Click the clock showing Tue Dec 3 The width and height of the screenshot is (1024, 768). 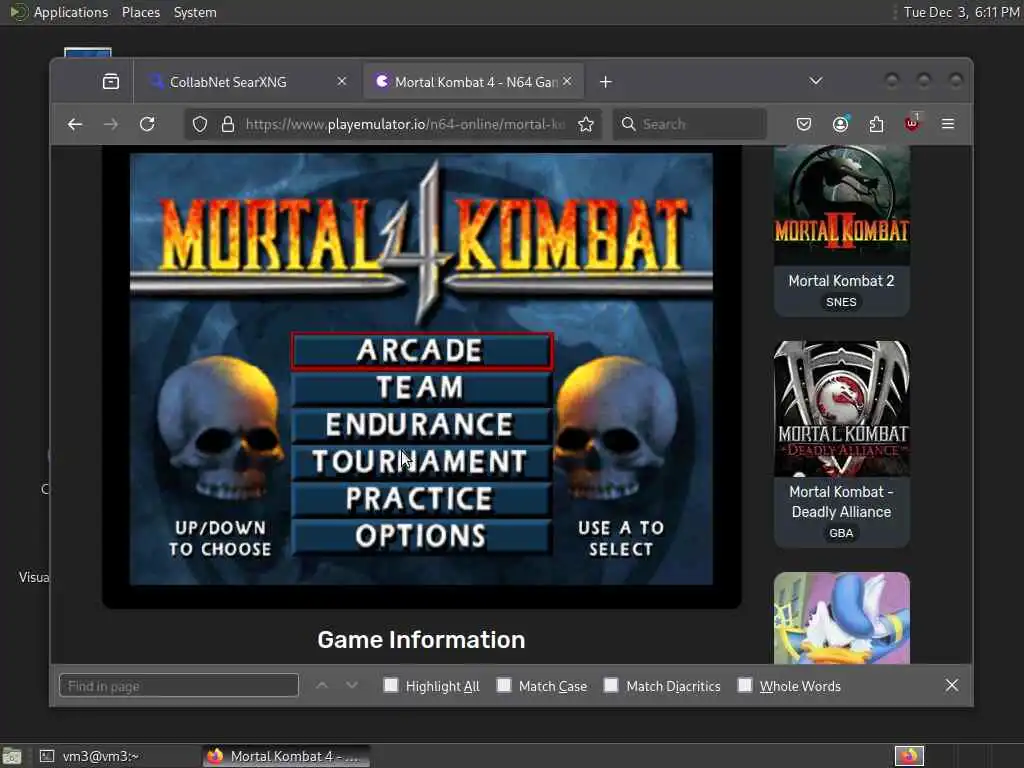[x=961, y=12]
